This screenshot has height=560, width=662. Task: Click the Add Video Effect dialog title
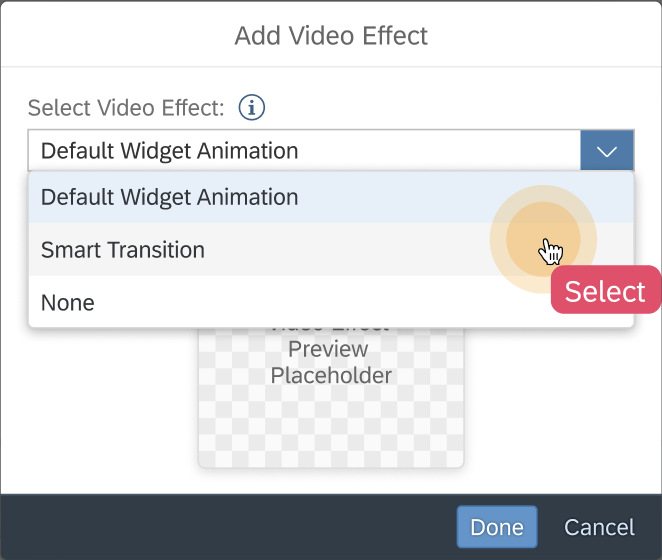(x=331, y=35)
